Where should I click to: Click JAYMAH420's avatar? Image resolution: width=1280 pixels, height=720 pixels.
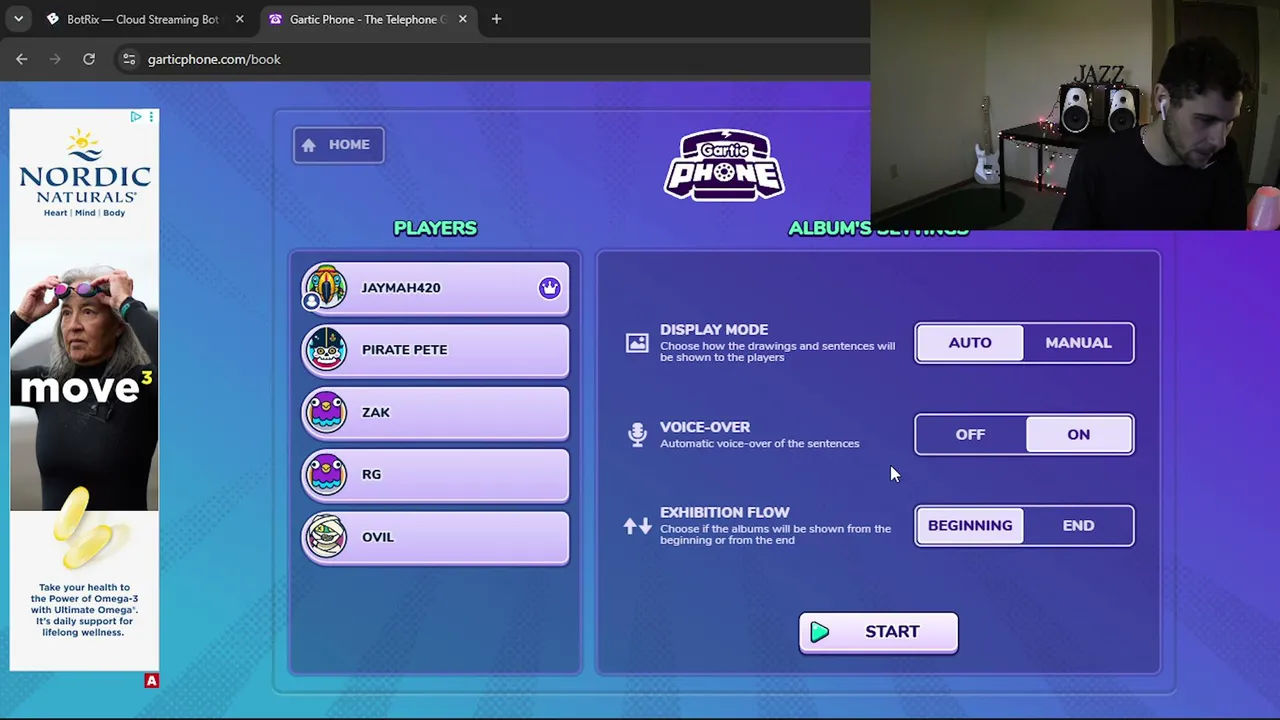click(326, 287)
